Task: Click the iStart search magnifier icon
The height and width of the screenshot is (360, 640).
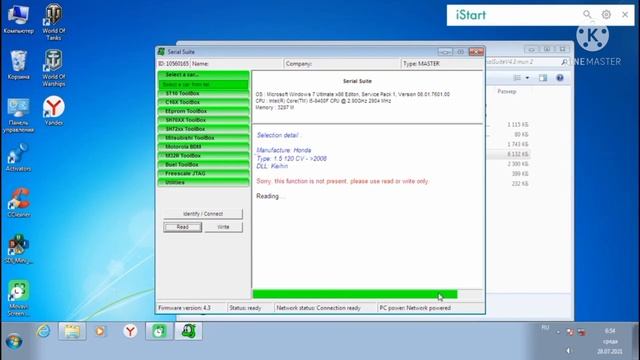Action: (587, 15)
